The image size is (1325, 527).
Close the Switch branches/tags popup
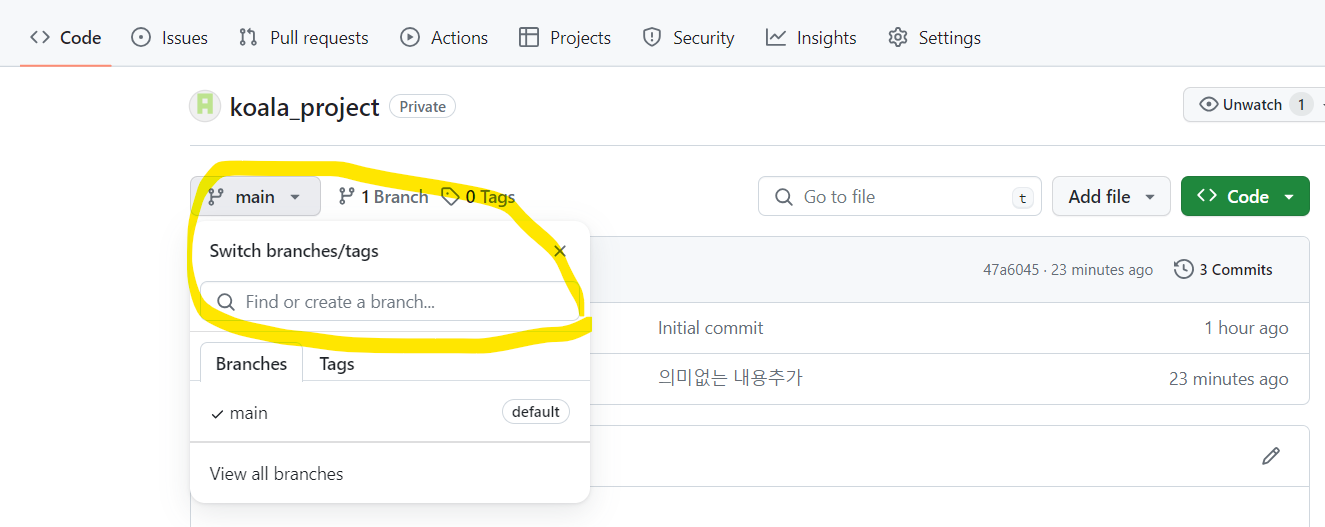click(560, 251)
